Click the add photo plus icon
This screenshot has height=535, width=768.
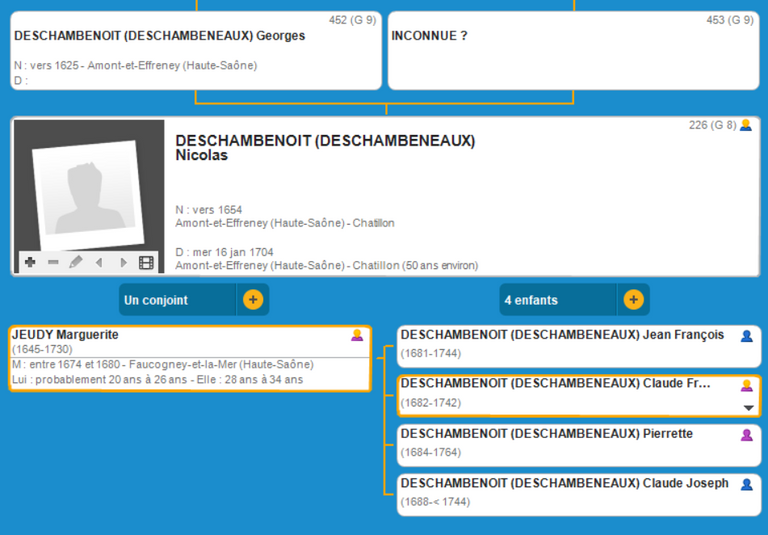30,263
